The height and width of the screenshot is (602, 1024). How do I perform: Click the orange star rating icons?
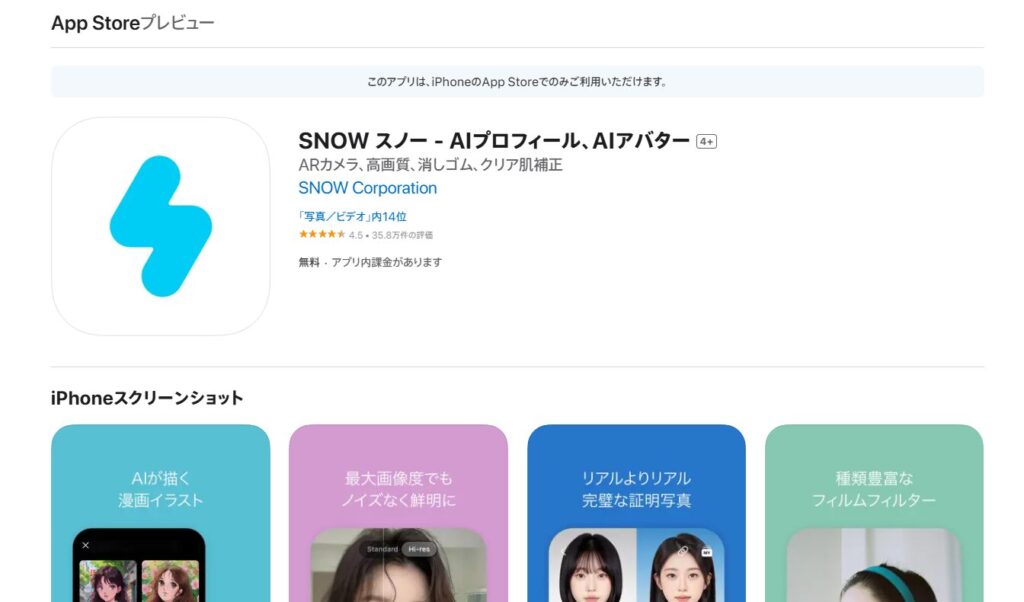[x=322, y=234]
